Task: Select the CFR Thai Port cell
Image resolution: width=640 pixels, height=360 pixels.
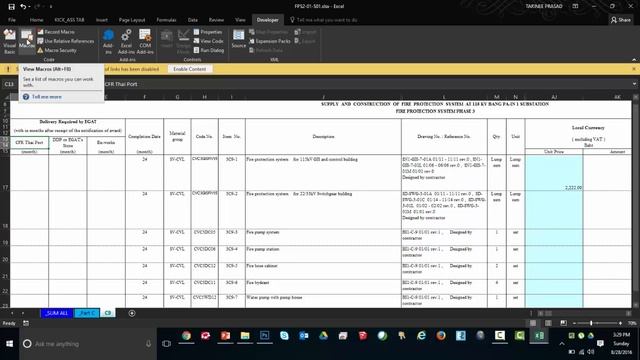Action: tap(29, 142)
